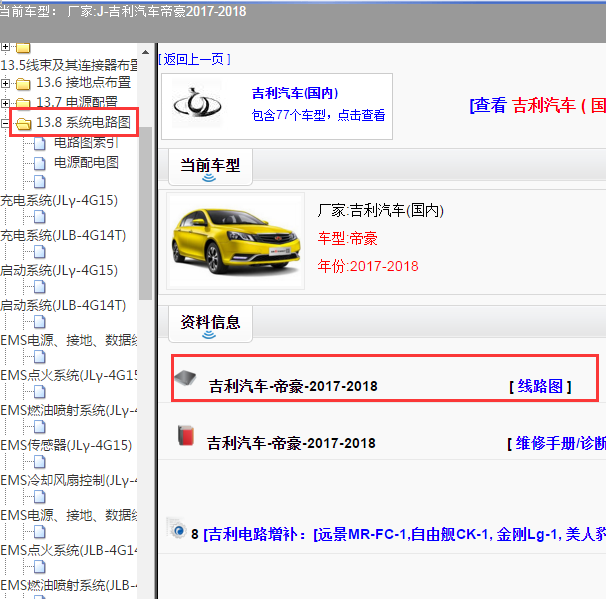Click page icon above EMS点火系统(JLB-4G14
The height and width of the screenshot is (599, 606).
(39, 532)
